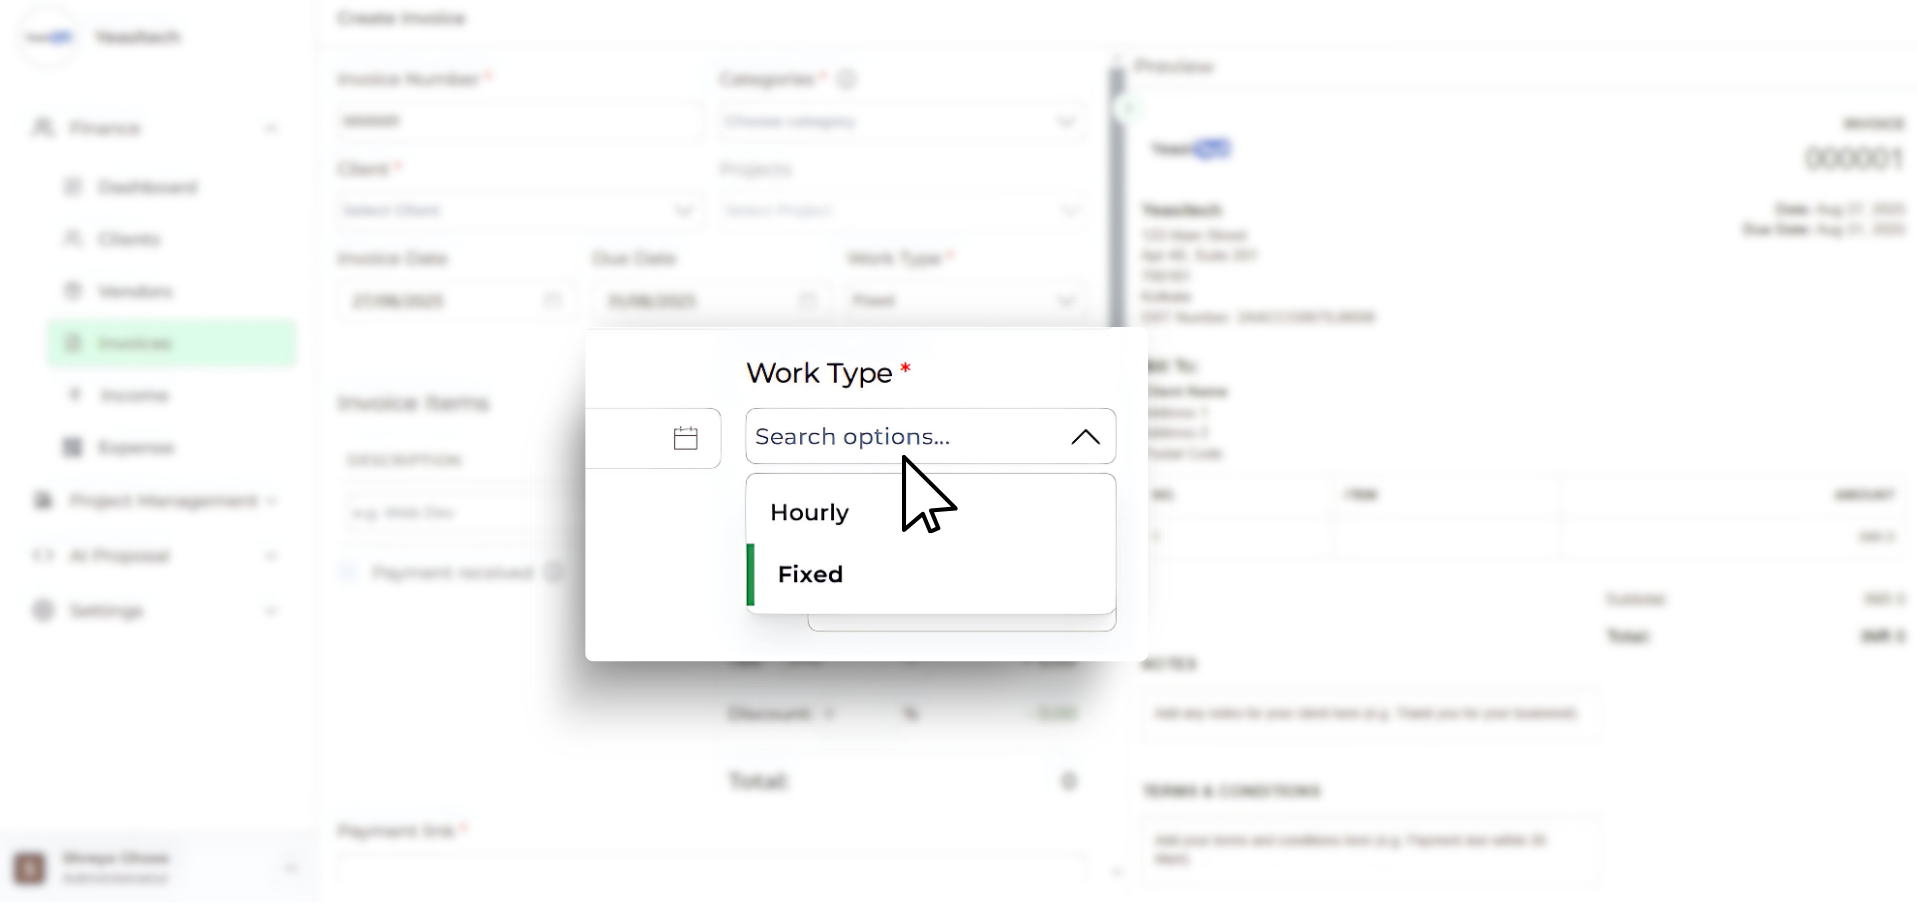Open the Clients icon in sidebar
1917x906 pixels.
[73, 239]
